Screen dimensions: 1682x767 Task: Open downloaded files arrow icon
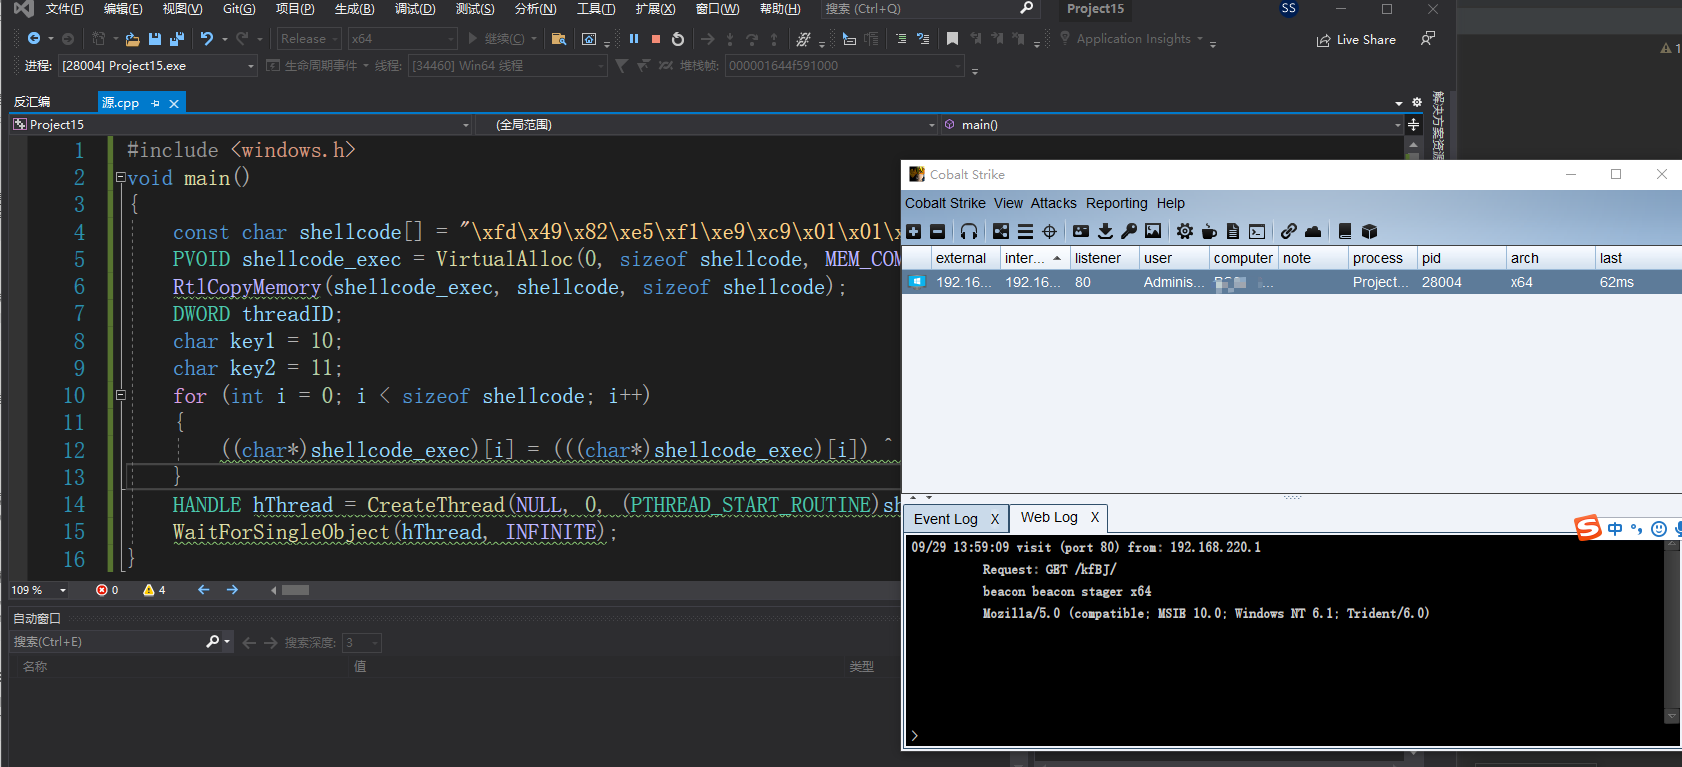pyautogui.click(x=1105, y=231)
